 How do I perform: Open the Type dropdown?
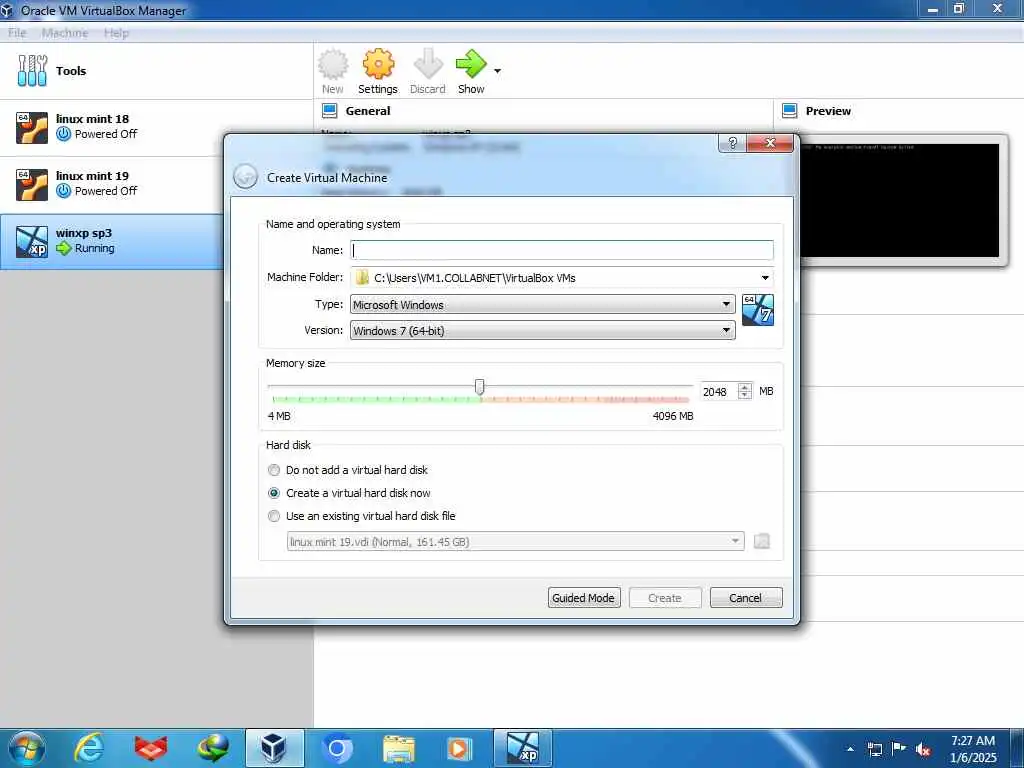[542, 304]
